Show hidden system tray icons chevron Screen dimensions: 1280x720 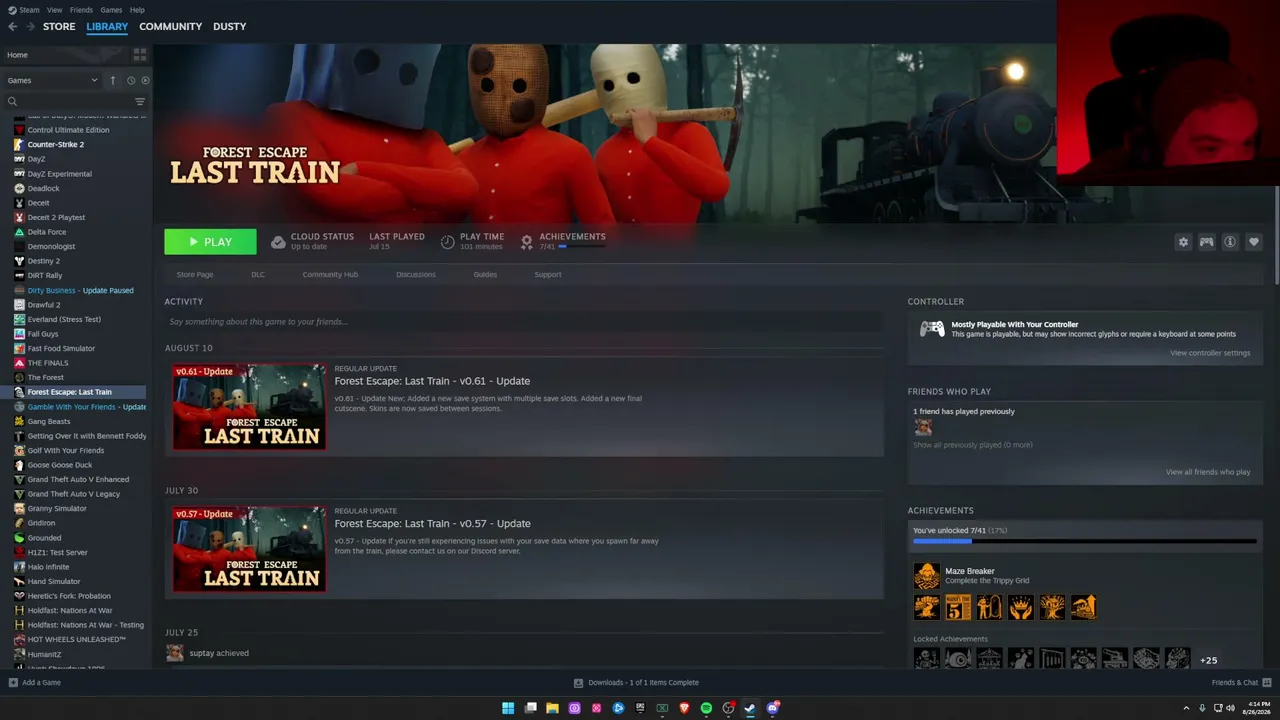click(x=1186, y=708)
